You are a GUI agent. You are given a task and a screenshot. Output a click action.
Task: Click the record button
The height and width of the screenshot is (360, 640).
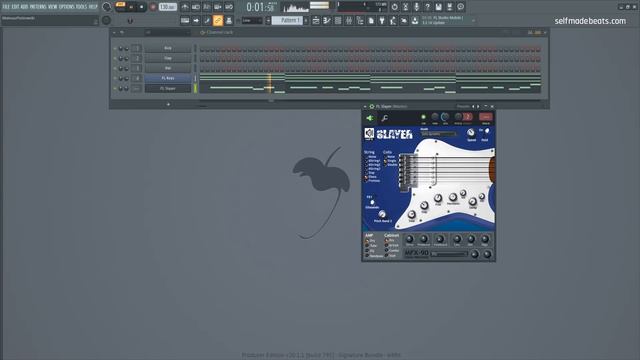pos(153,7)
